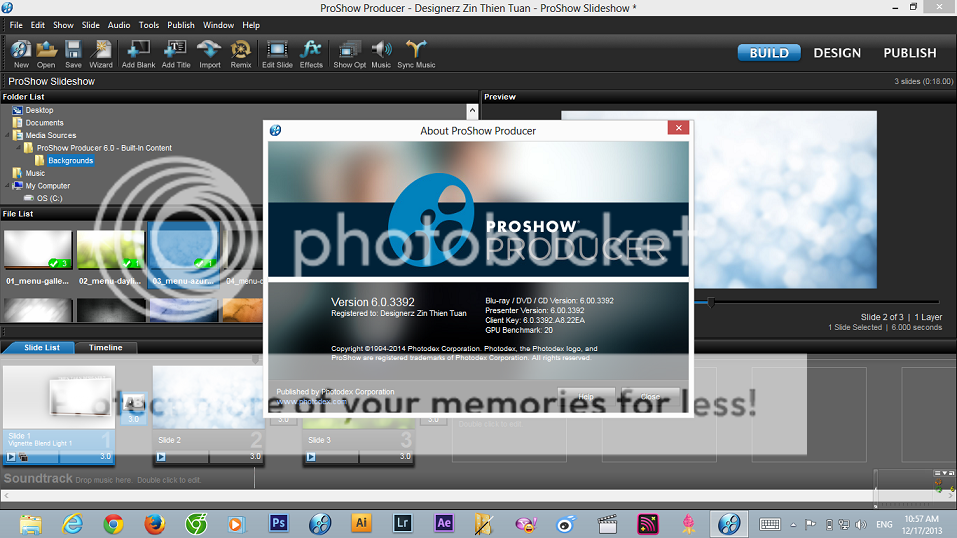This screenshot has width=957, height=538.
Task: Switch to PUBLISH workspace mode
Action: (x=909, y=53)
